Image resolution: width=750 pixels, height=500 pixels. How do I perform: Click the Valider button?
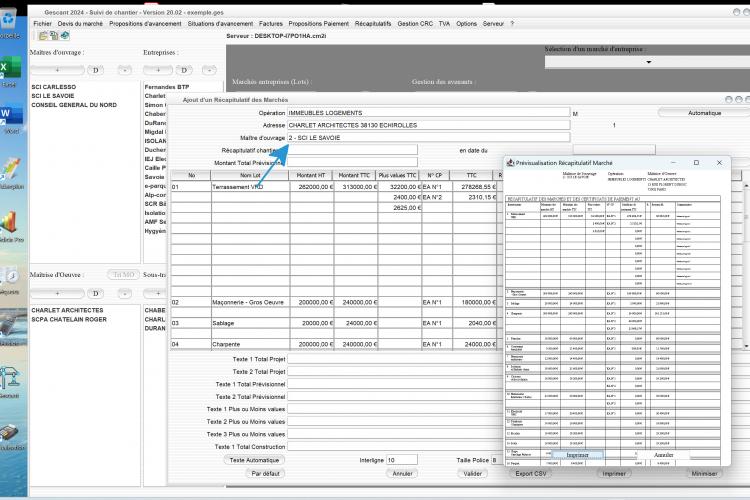473,474
